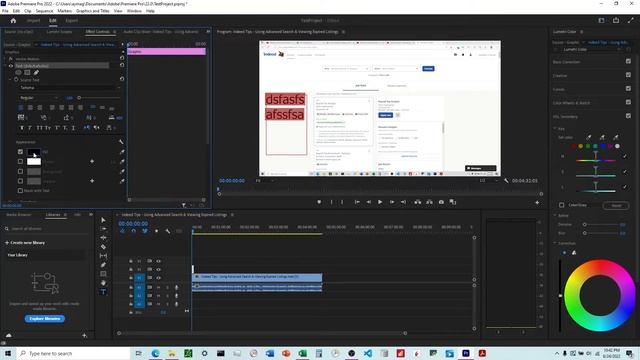Toggle Basic Correction checkbox in Lumetri
This screenshot has height=360, width=640.
(x=628, y=62)
